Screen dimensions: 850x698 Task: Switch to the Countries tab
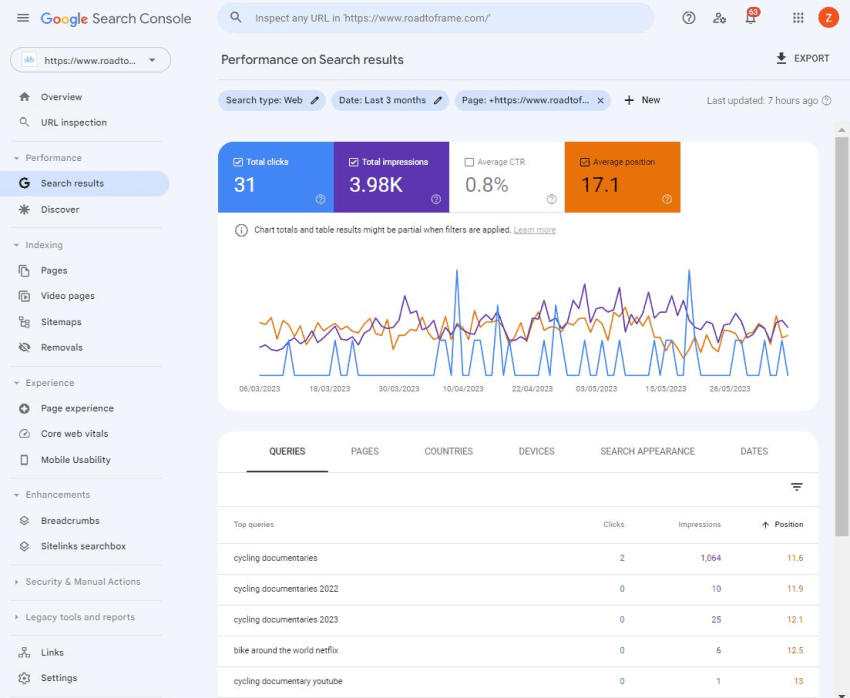[x=448, y=451]
